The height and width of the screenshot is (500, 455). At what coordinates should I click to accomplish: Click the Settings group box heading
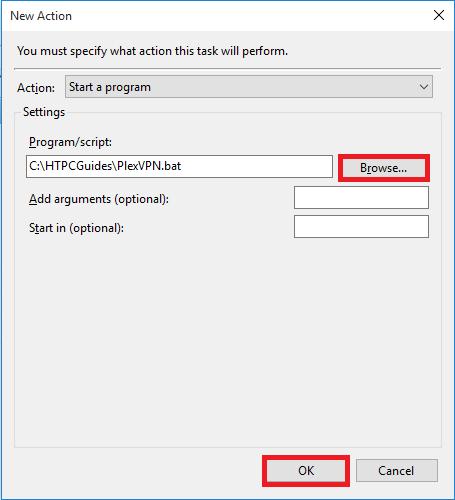(44, 112)
